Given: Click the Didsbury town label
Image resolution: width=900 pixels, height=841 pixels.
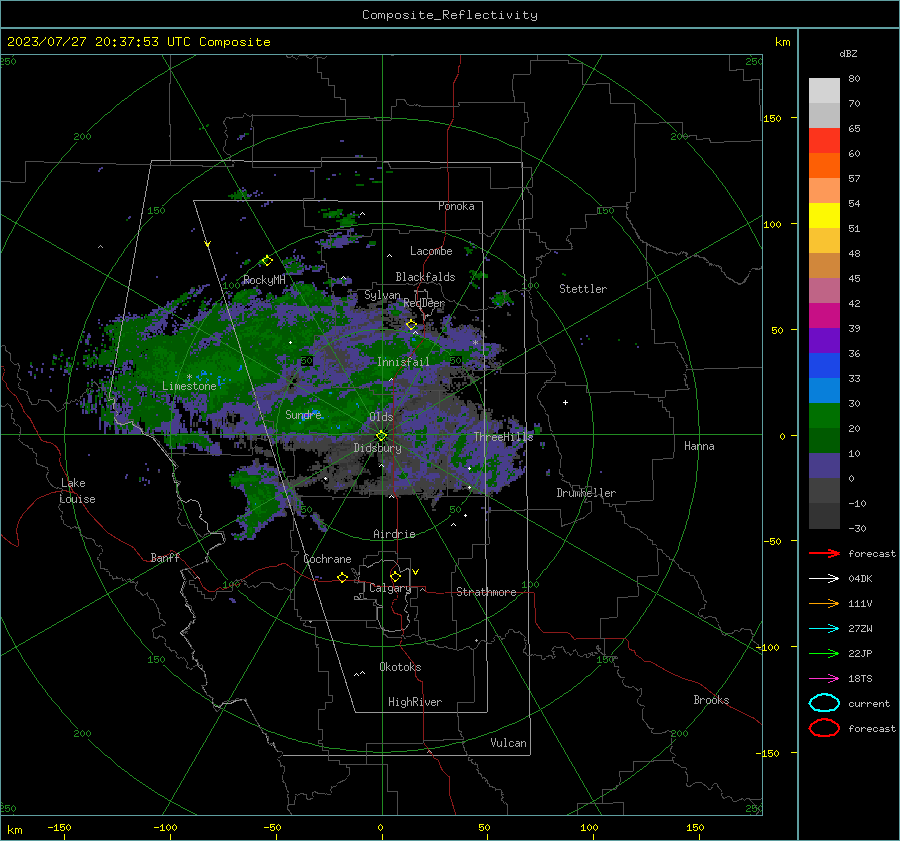Looking at the screenshot, I should click(377, 448).
